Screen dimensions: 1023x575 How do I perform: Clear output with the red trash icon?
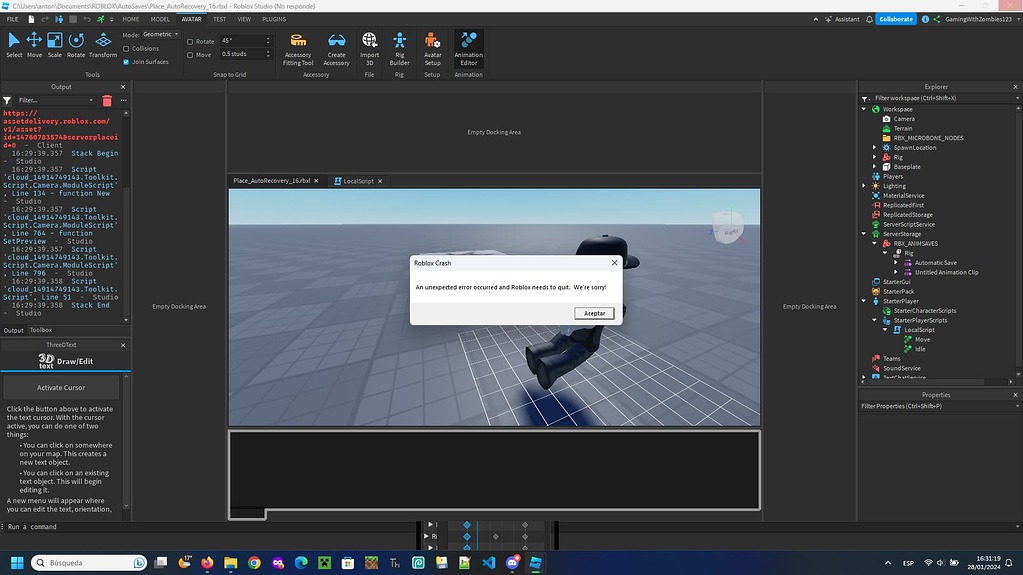tap(107, 101)
